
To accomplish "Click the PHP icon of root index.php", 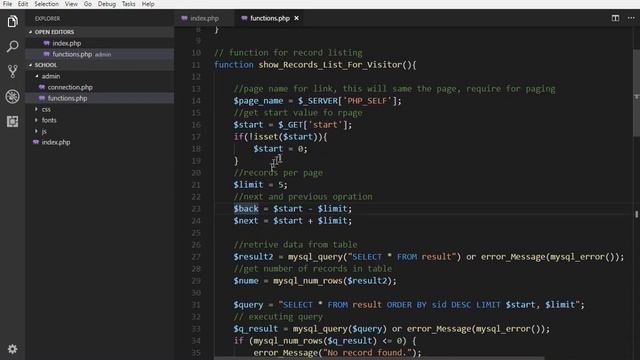I will [36, 142].
